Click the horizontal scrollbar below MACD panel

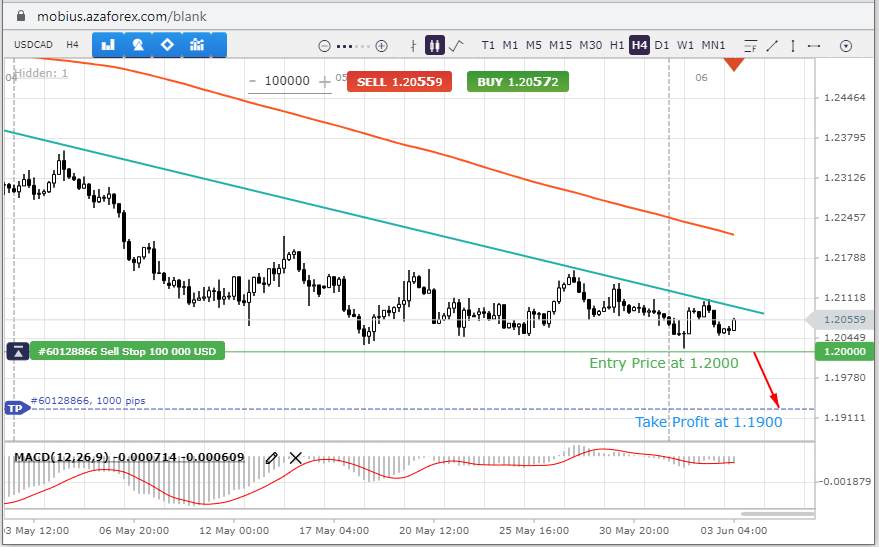(777, 513)
